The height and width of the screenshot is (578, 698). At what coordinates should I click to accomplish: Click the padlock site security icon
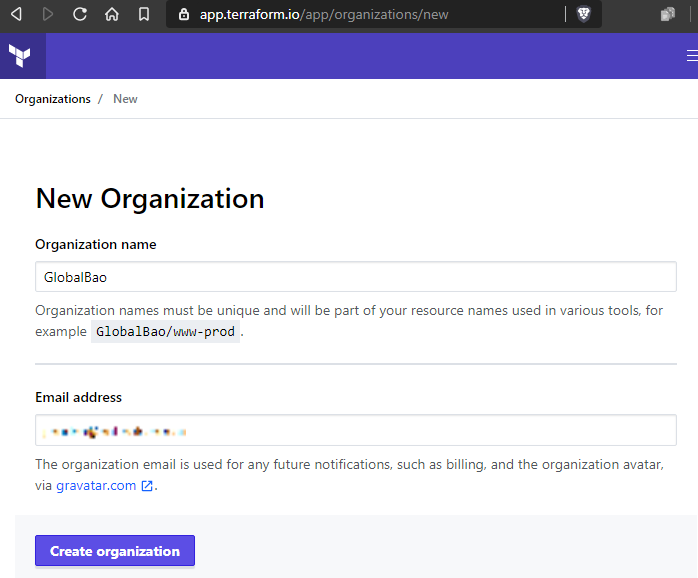183,15
